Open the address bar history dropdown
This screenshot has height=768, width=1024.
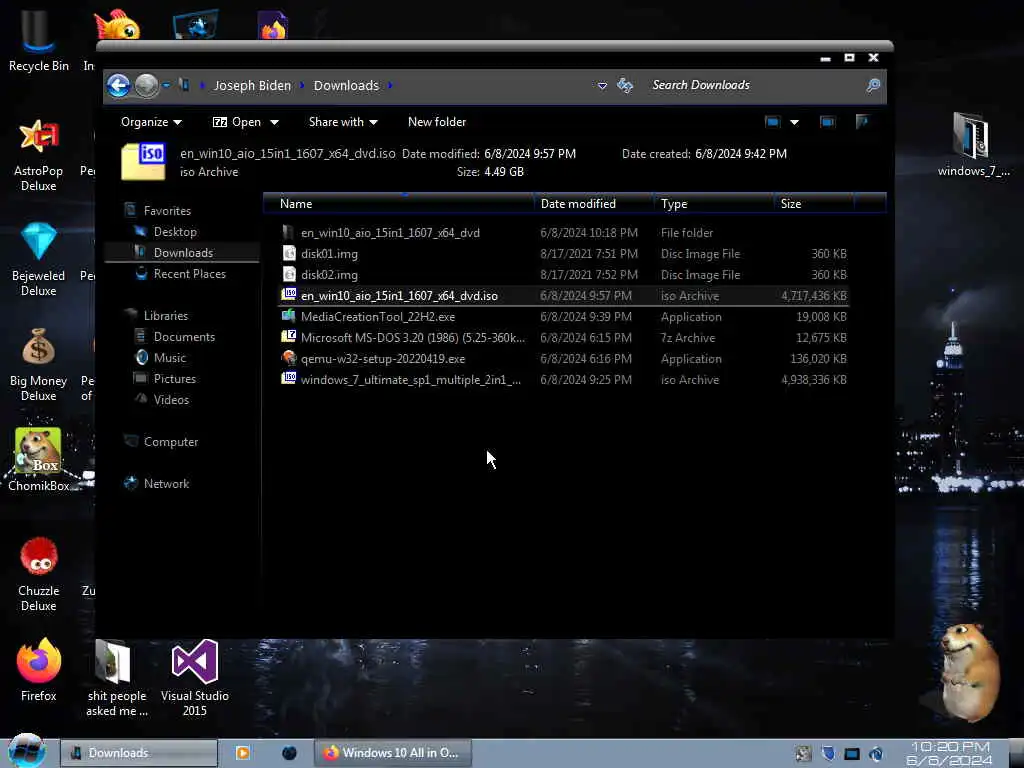602,86
